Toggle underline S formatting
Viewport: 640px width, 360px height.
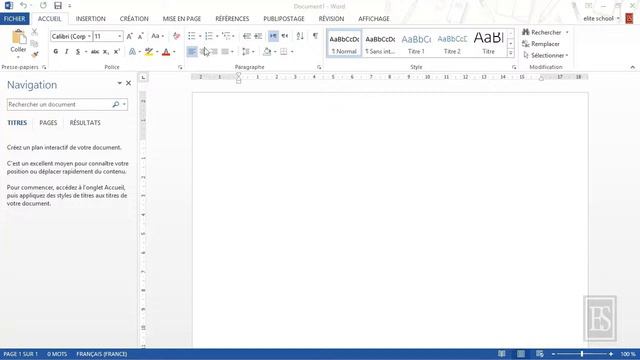click(x=78, y=52)
